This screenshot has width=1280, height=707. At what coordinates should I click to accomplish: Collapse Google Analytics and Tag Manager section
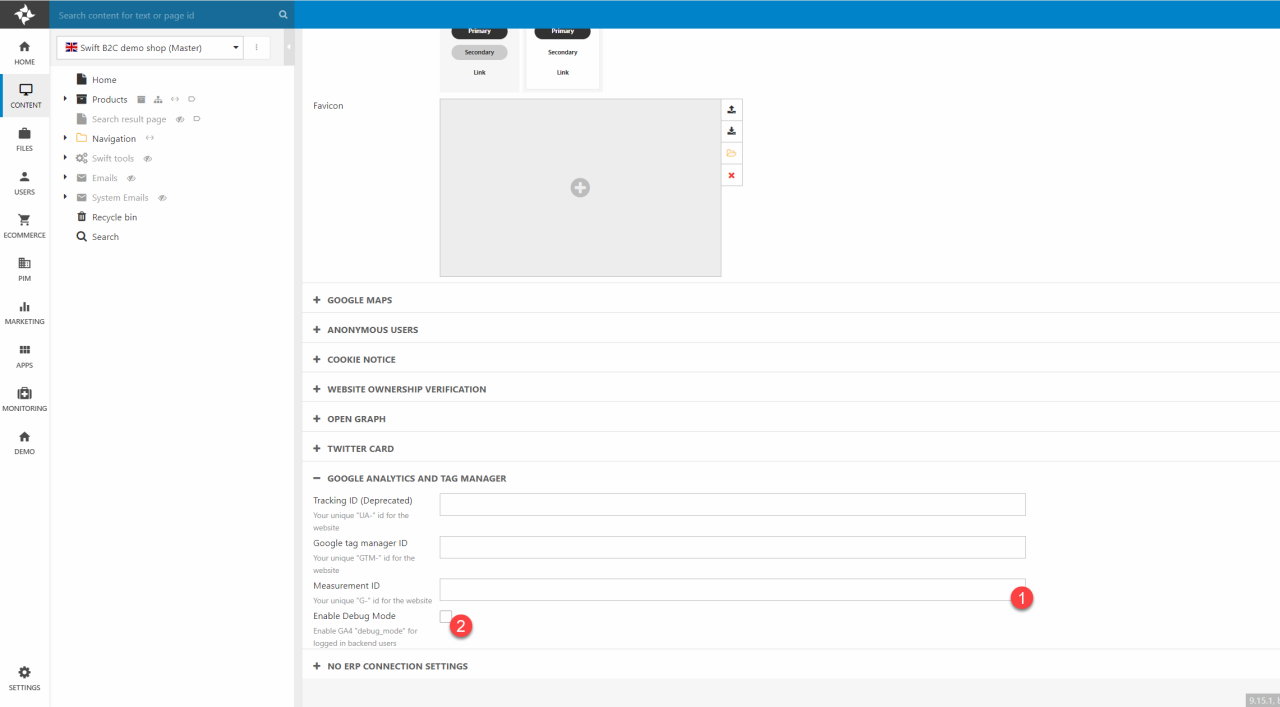coord(416,478)
